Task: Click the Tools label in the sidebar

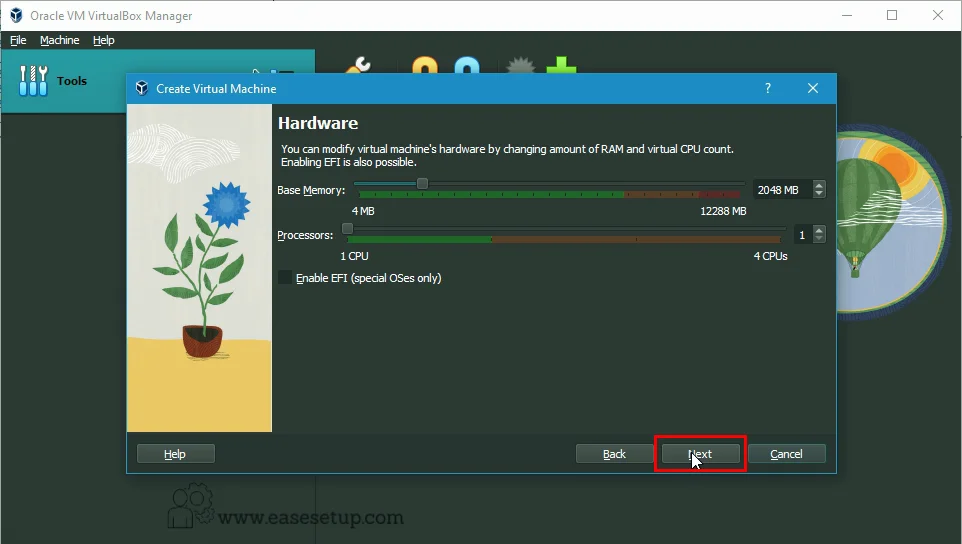Action: click(72, 81)
